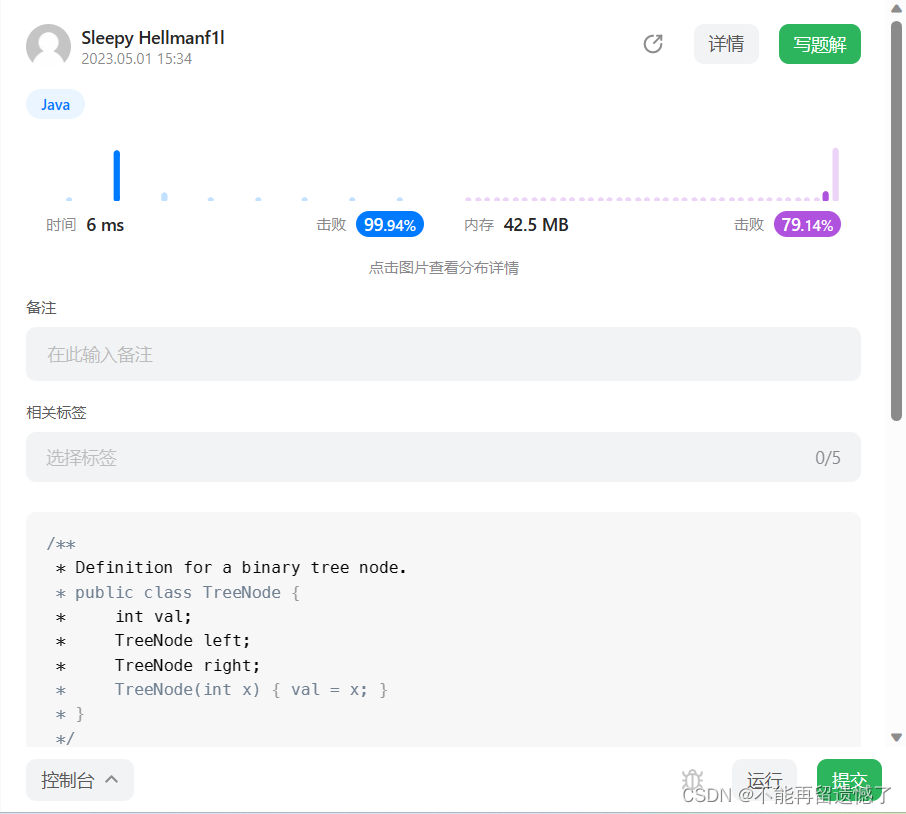Click the tall blue runtime distribution bar
This screenshot has height=814, width=906.
117,176
